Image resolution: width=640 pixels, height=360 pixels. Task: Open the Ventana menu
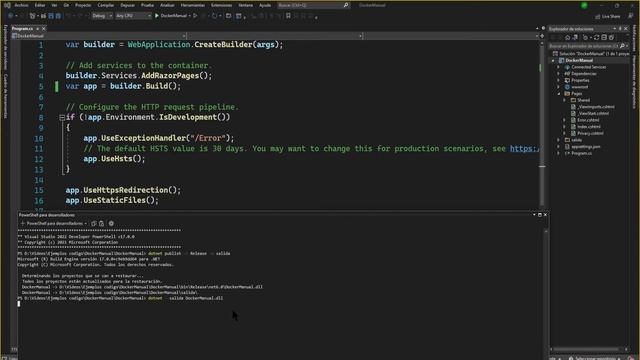[x=245, y=5]
